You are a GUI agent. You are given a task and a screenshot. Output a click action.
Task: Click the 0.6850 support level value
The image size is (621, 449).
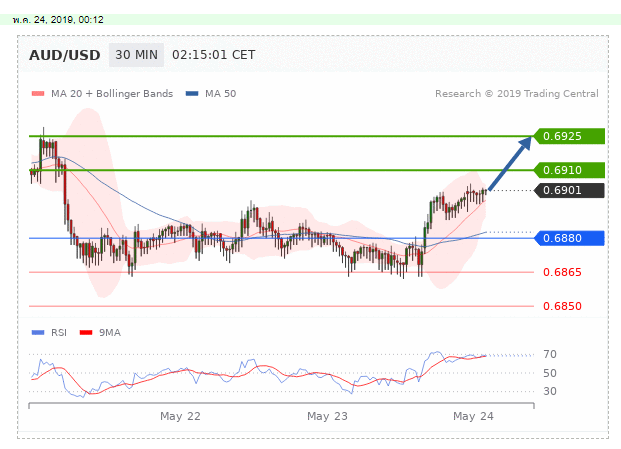pyautogui.click(x=562, y=306)
